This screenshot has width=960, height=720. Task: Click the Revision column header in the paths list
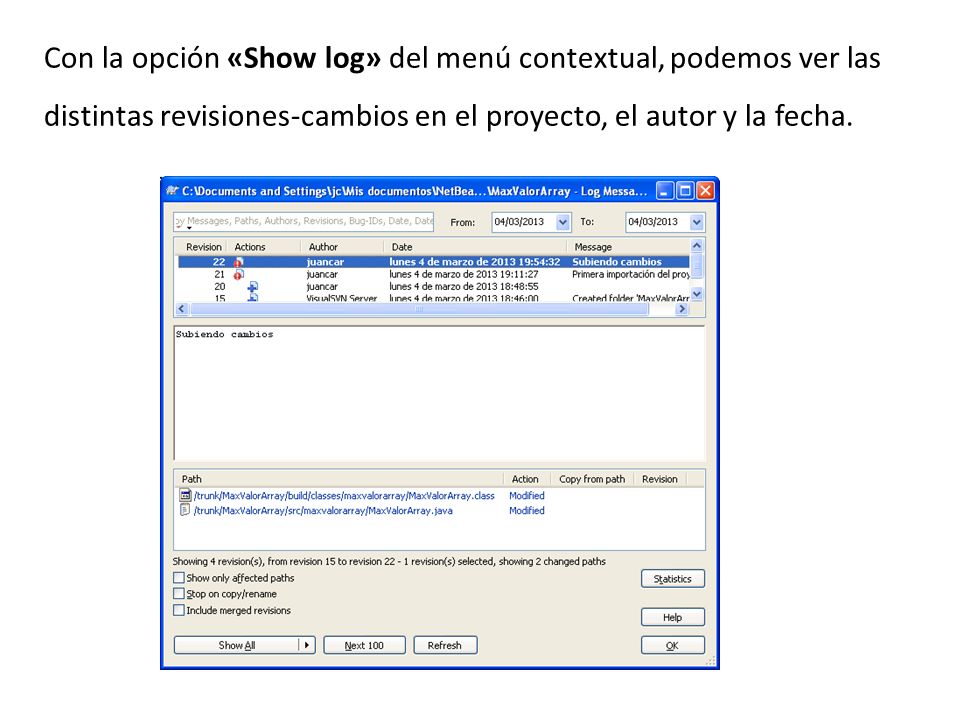point(660,479)
